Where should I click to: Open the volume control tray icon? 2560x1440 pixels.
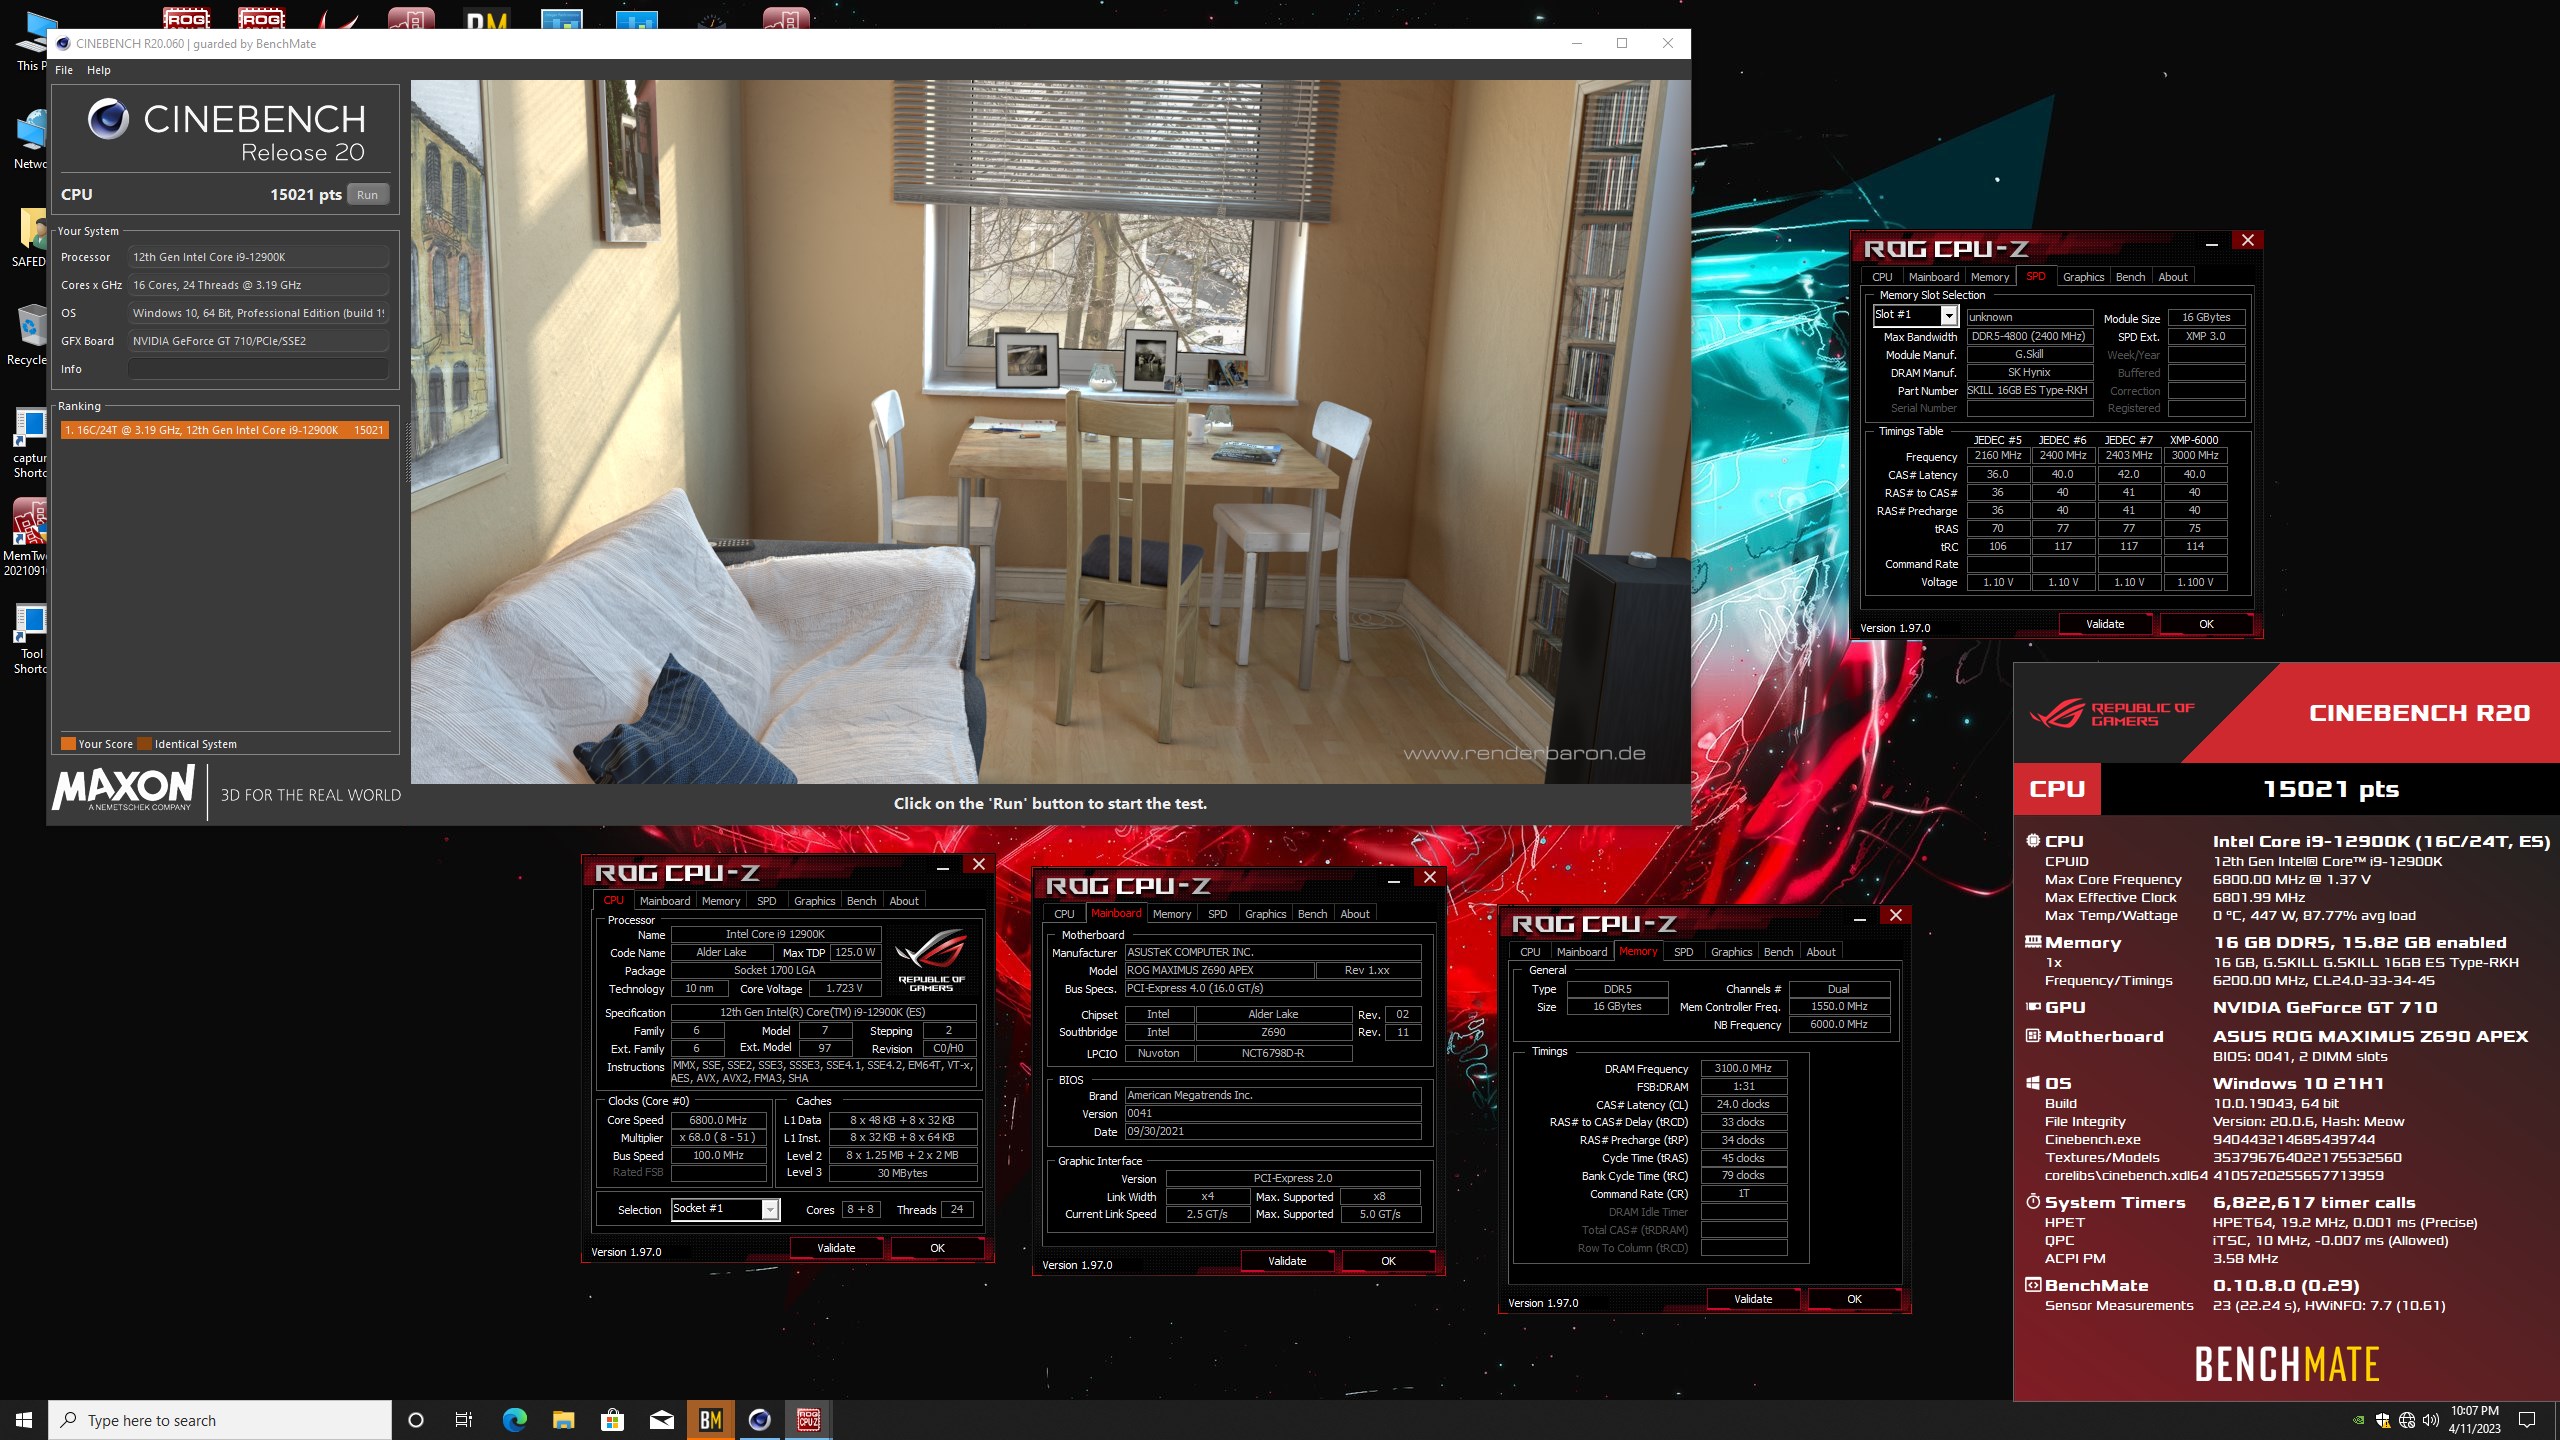click(2431, 1420)
